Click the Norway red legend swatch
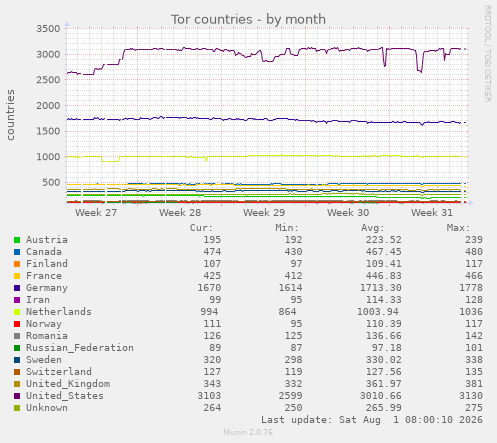Screen dimensions: 497x443 pyautogui.click(x=17, y=324)
